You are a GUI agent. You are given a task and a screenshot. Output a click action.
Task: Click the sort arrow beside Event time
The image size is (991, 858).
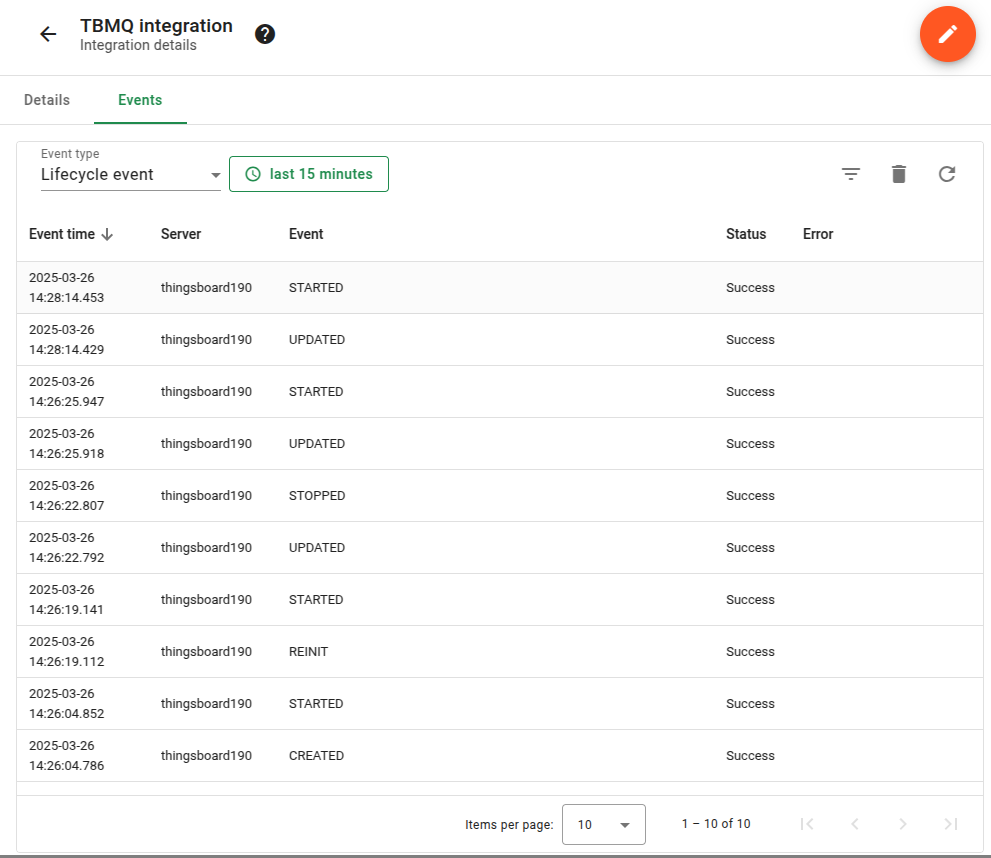click(x=107, y=234)
